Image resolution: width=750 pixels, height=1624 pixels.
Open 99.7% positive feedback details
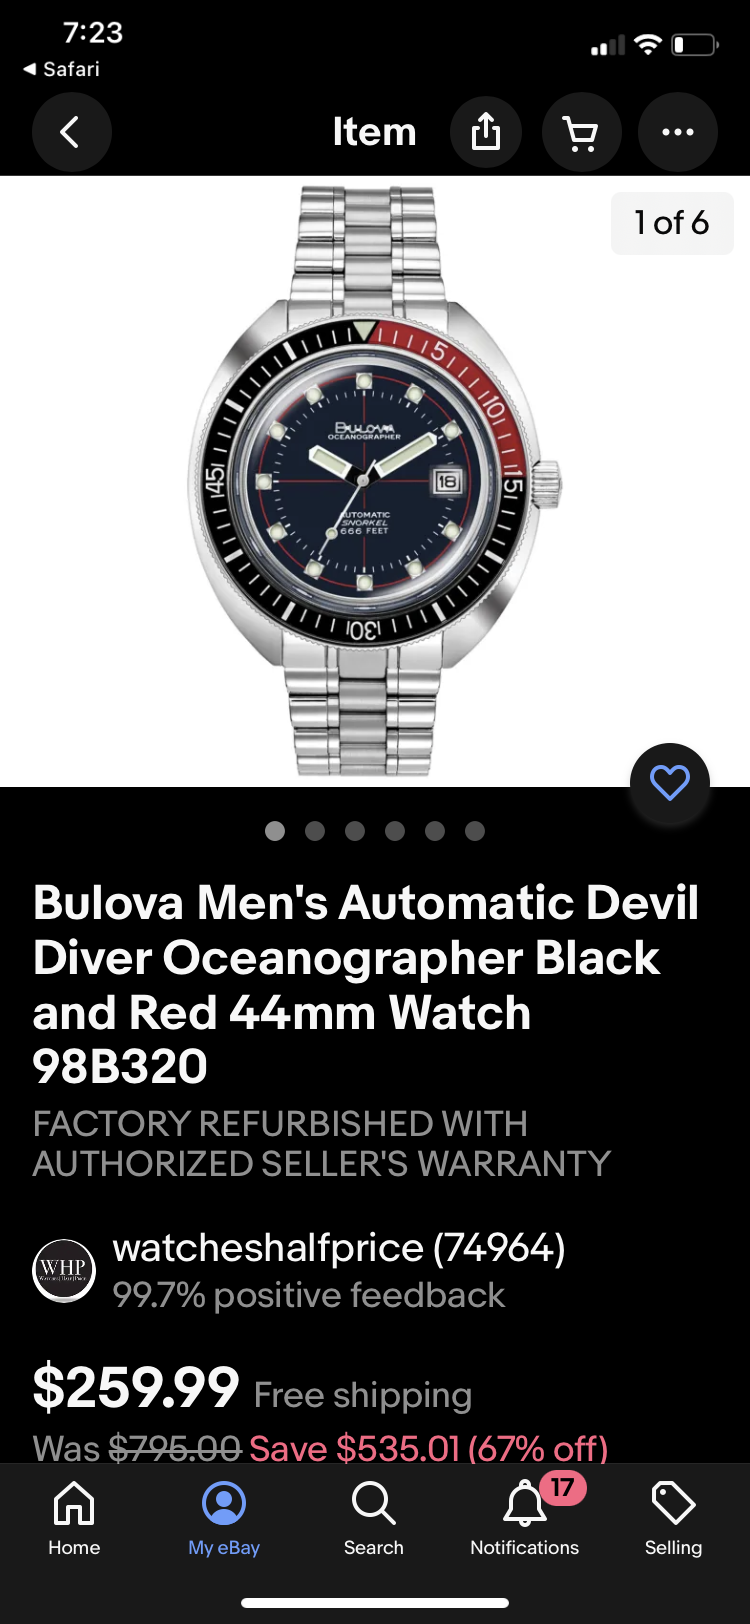click(x=309, y=1295)
